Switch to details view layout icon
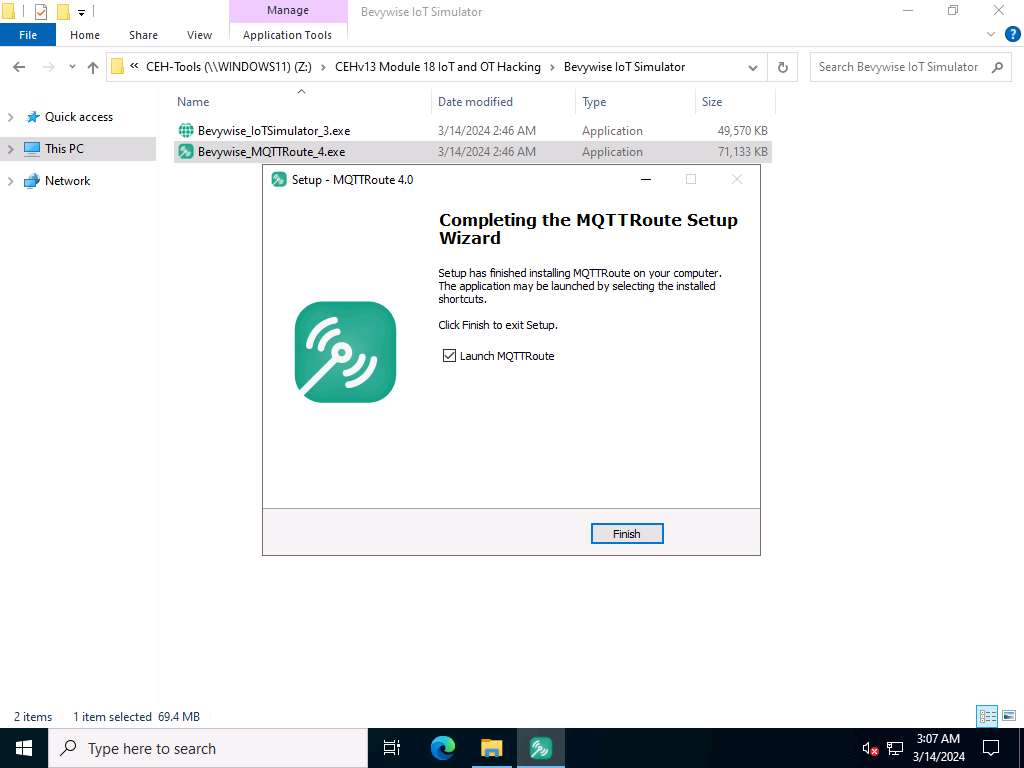The width and height of the screenshot is (1024, 768). coord(987,716)
